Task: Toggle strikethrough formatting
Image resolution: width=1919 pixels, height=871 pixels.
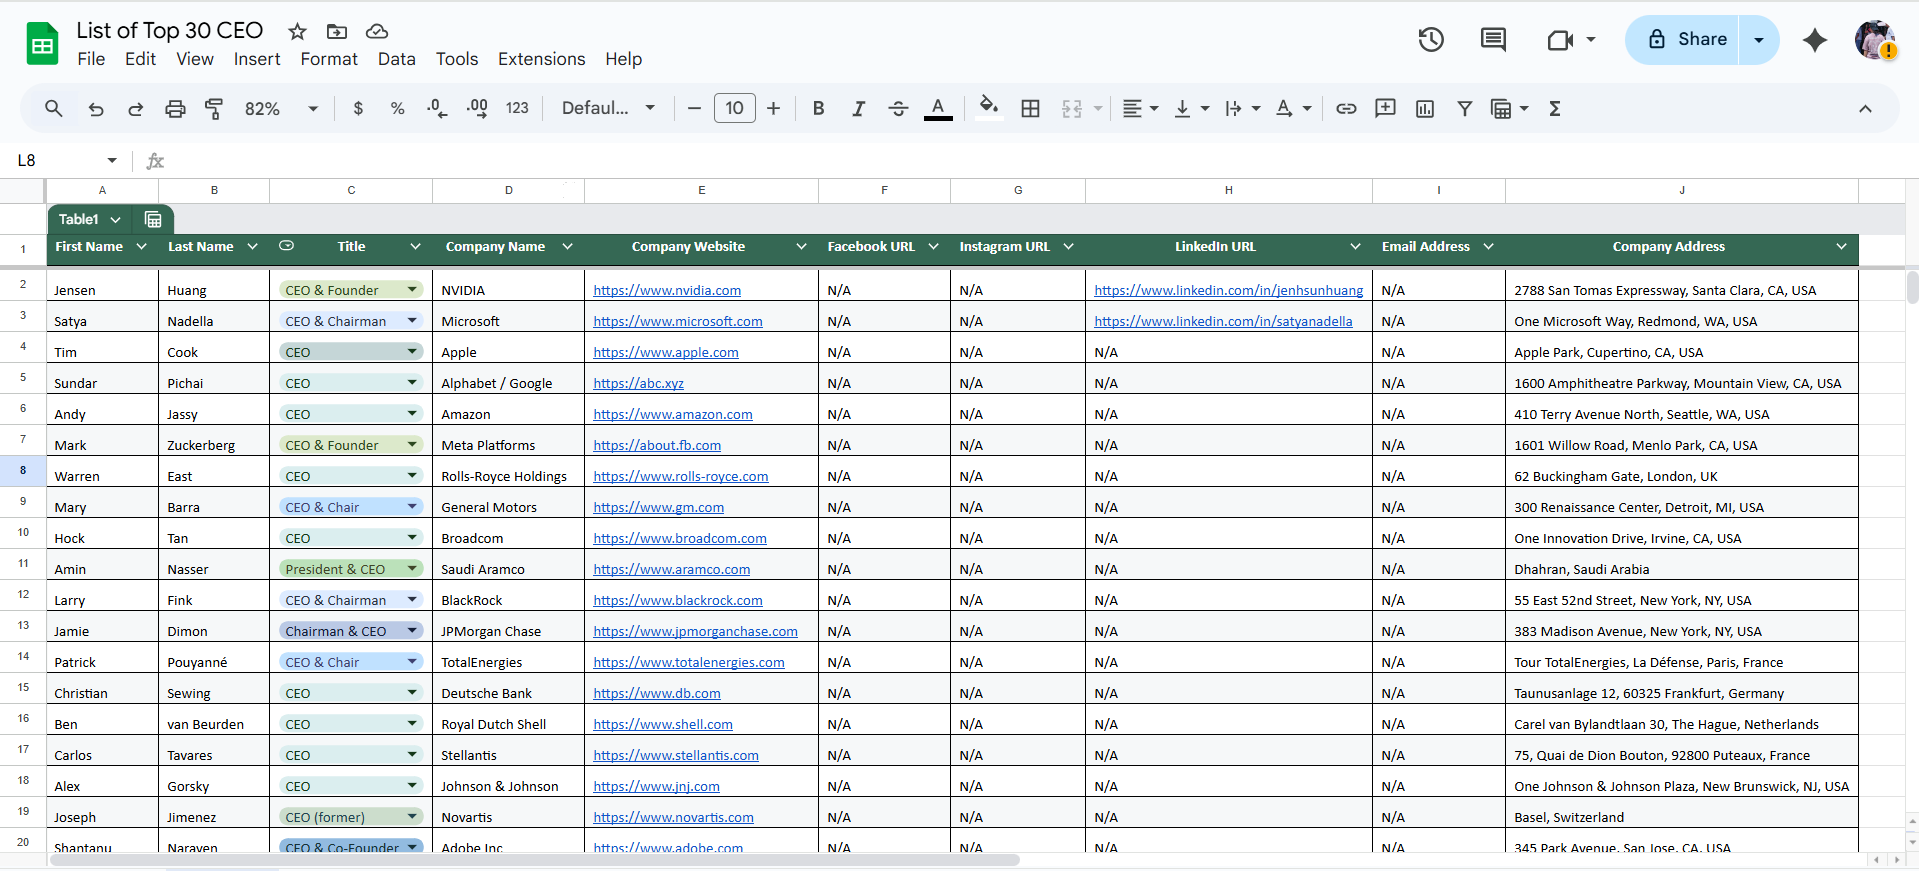Action: coord(898,109)
